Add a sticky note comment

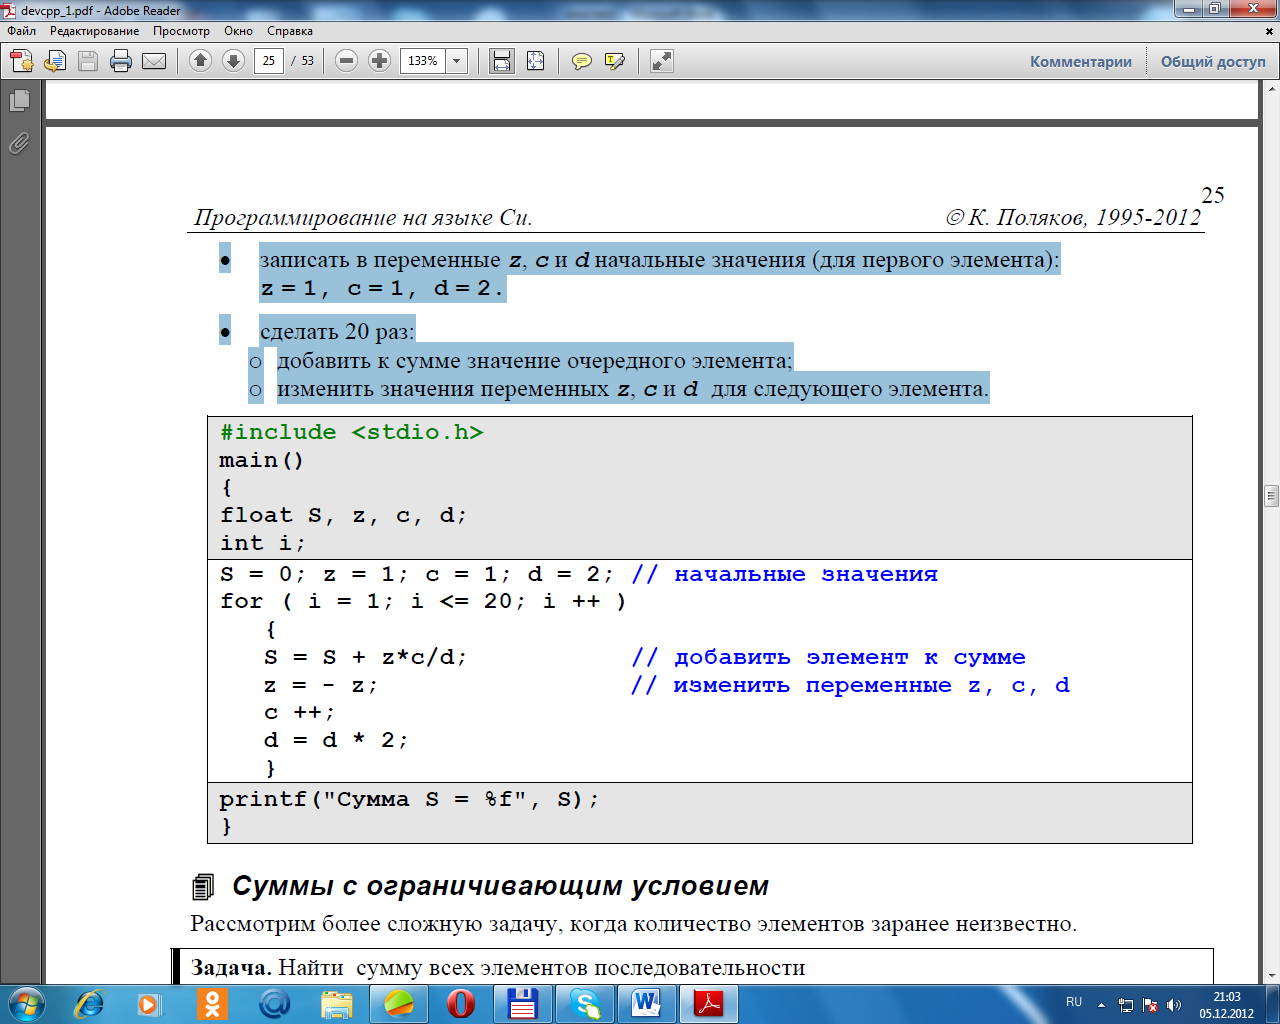coord(581,61)
